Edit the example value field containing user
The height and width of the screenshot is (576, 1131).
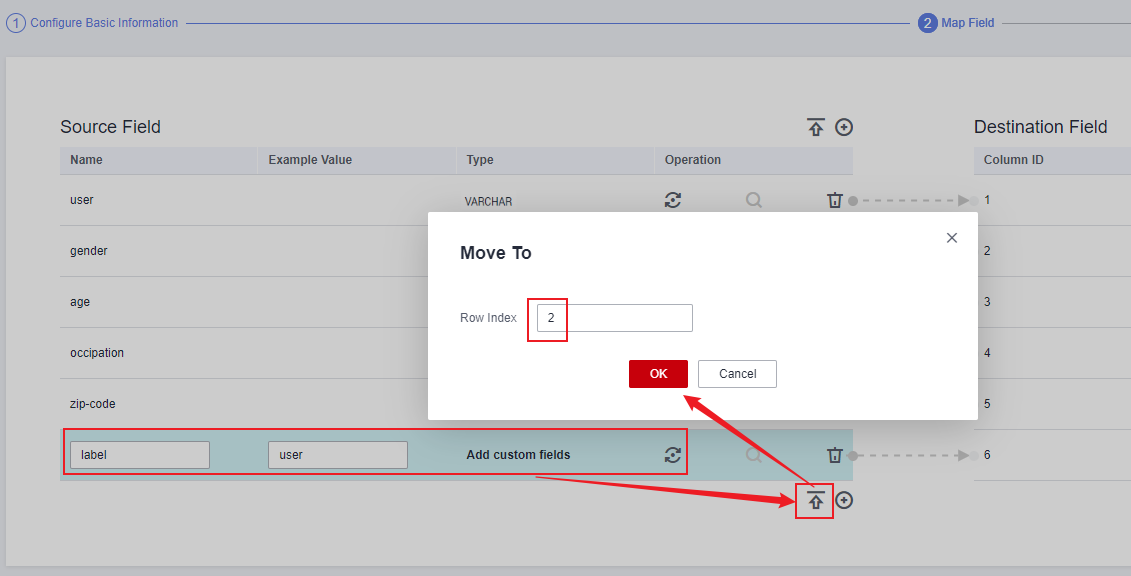(x=338, y=455)
